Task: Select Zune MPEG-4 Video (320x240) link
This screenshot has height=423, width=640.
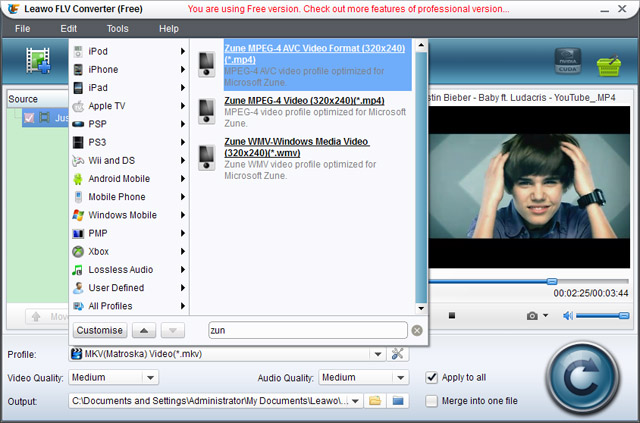Action: pos(304,100)
